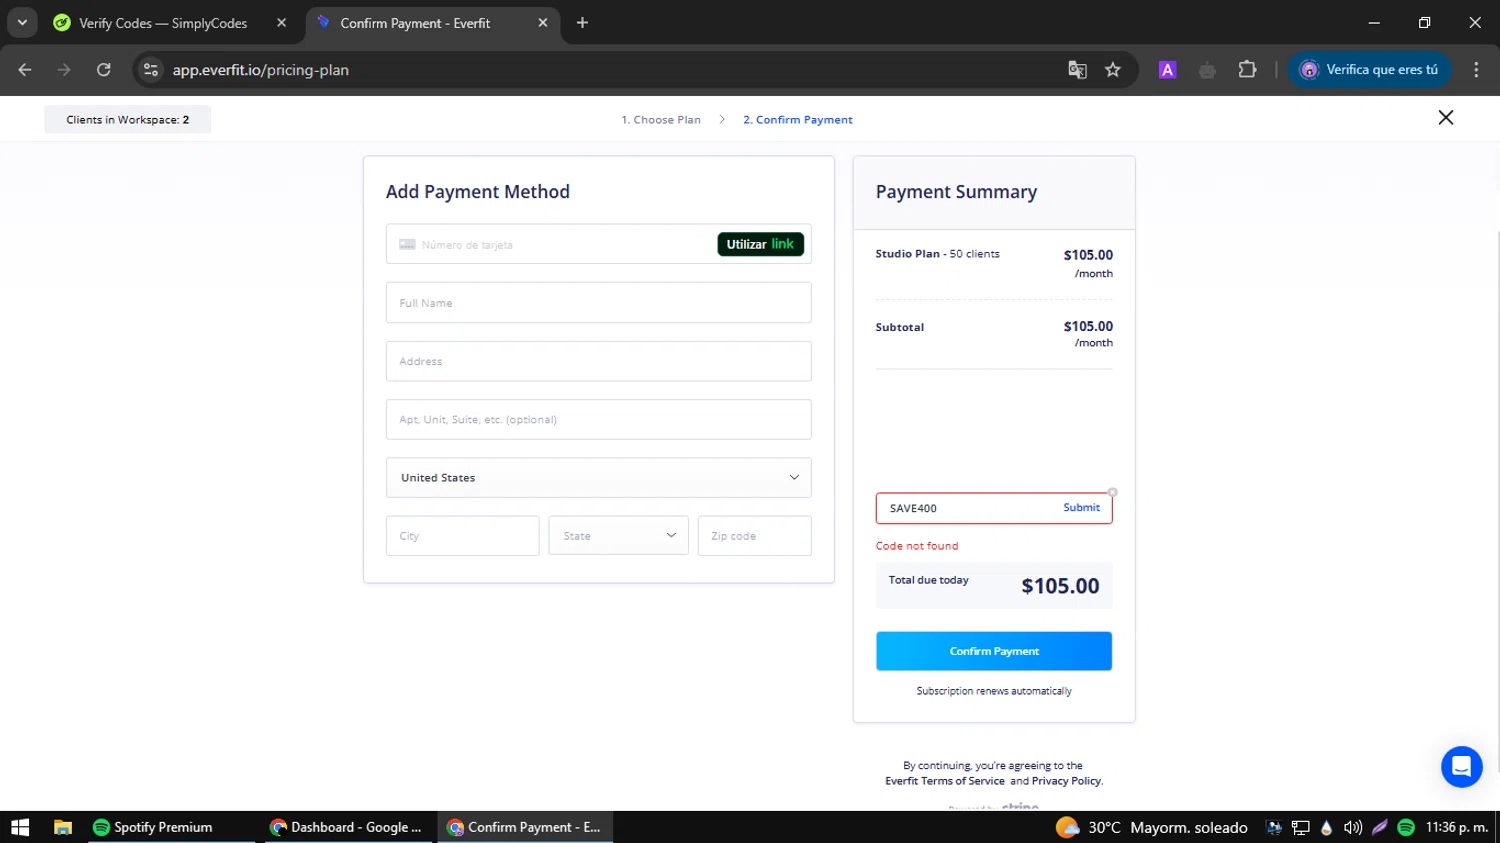
Task: Open the Extensions puzzle icon
Action: click(1247, 70)
